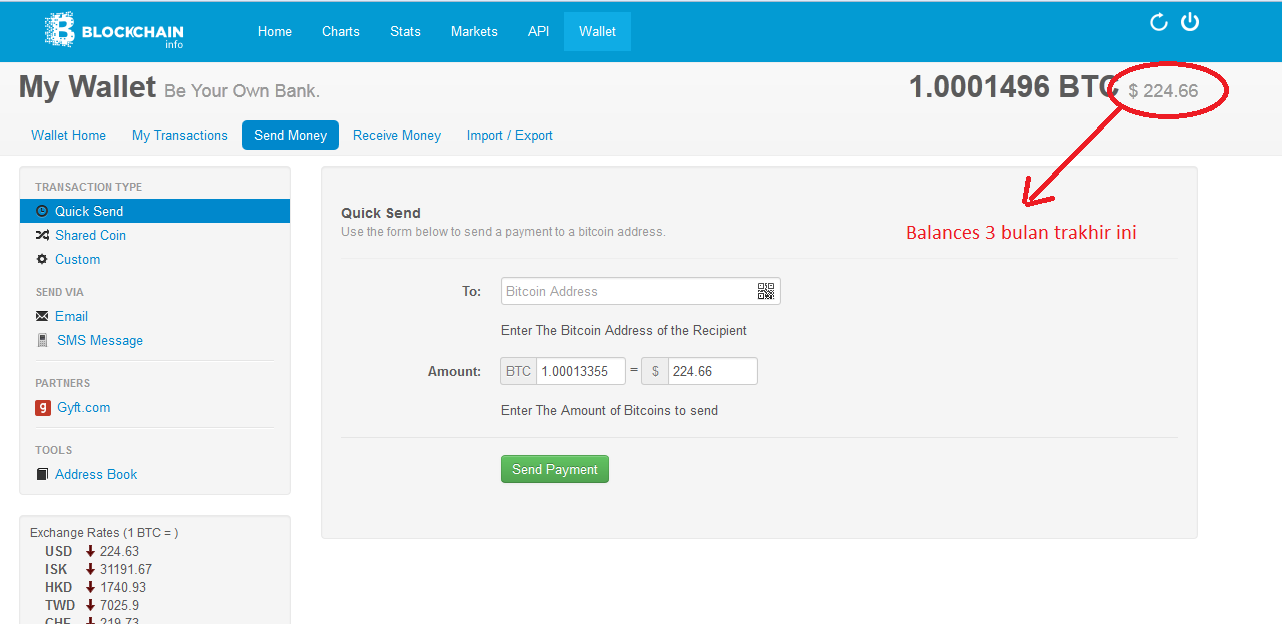Click the HKD rate 1740.93
The width and height of the screenshot is (1282, 624).
123,587
